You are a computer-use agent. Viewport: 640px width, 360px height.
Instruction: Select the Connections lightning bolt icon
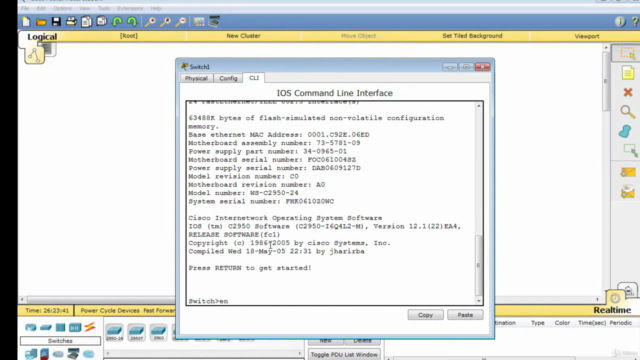click(x=90, y=327)
